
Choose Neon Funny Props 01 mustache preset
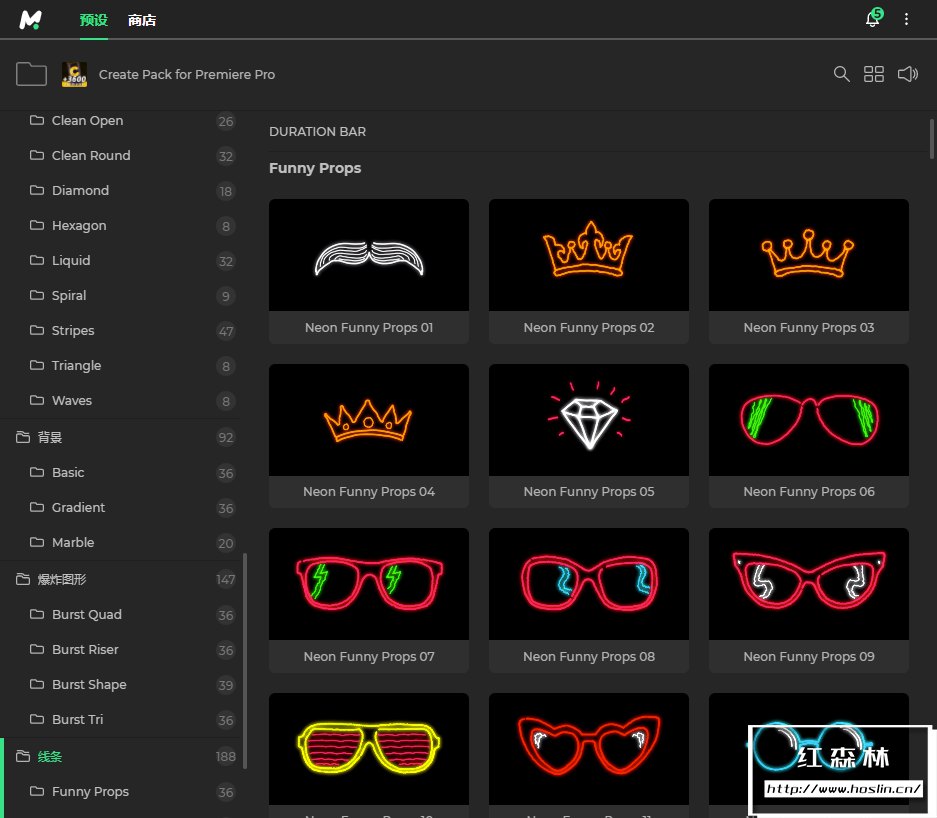[368, 256]
